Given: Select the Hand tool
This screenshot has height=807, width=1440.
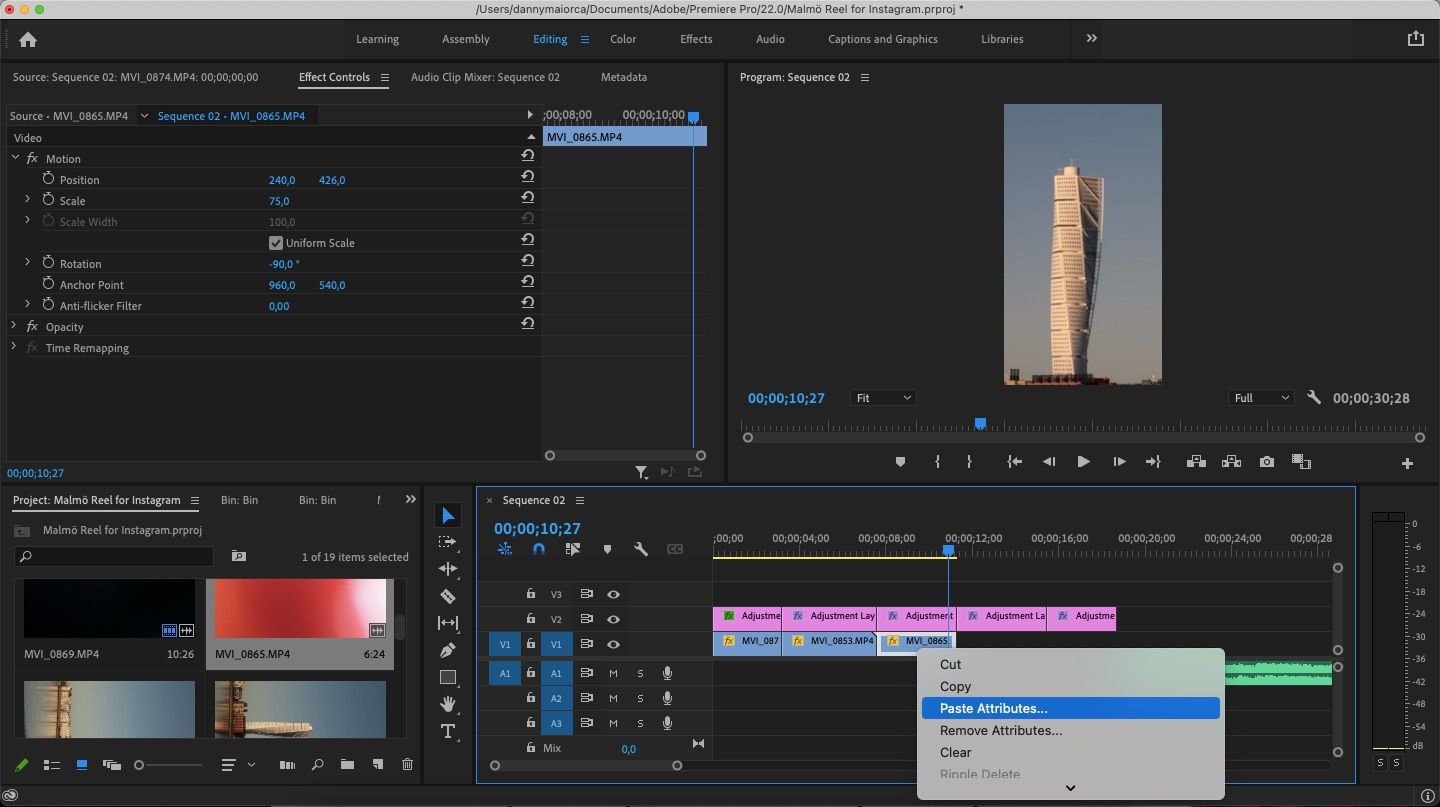Looking at the screenshot, I should 448,704.
